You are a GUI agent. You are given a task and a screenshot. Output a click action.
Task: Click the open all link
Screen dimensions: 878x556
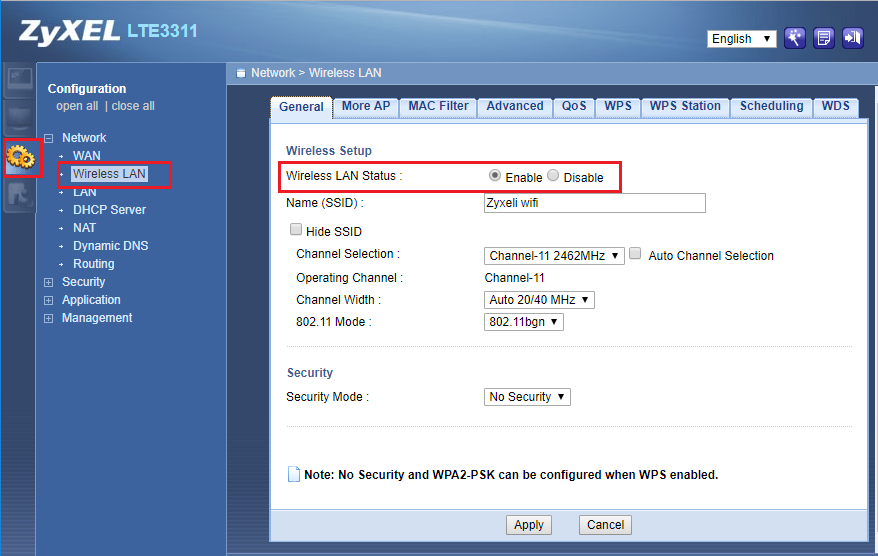(77, 106)
